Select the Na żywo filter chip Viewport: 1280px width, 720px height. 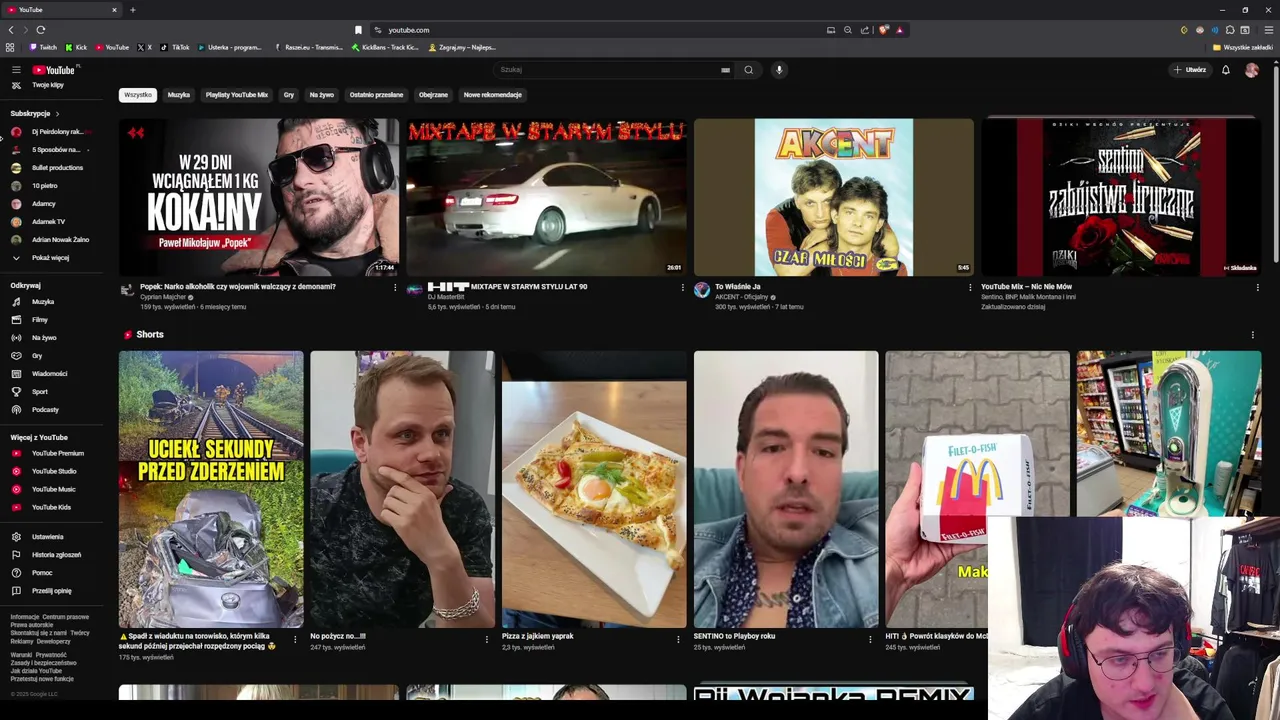322,95
